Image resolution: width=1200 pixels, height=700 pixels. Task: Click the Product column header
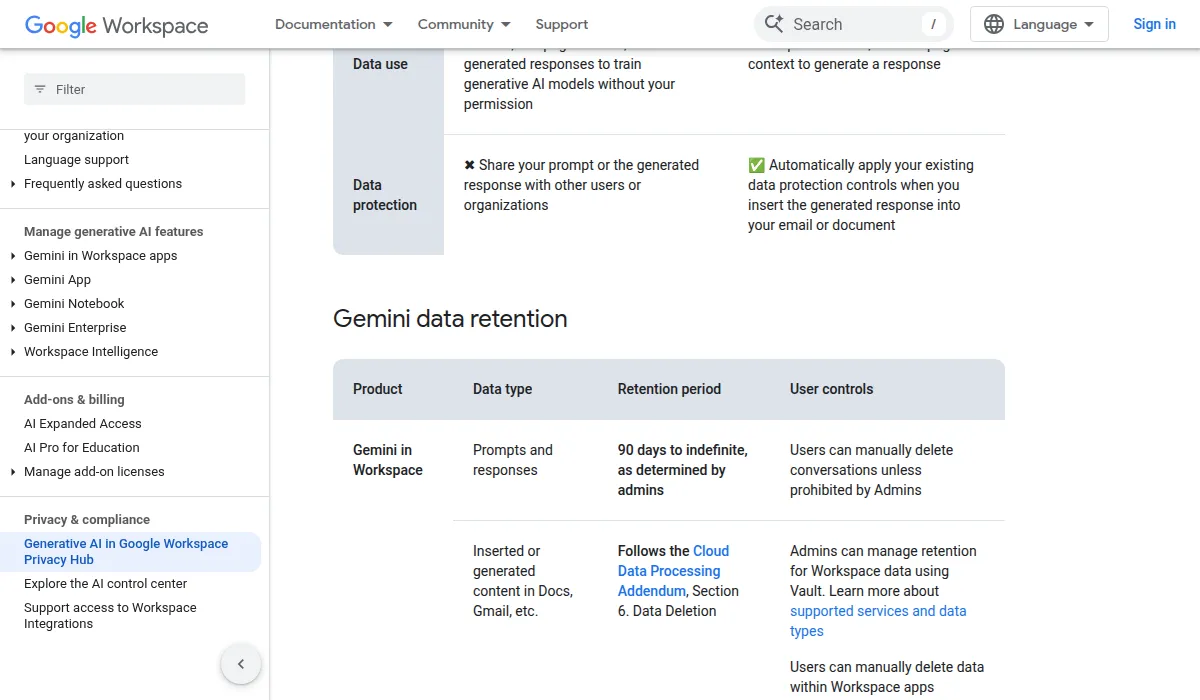378,389
